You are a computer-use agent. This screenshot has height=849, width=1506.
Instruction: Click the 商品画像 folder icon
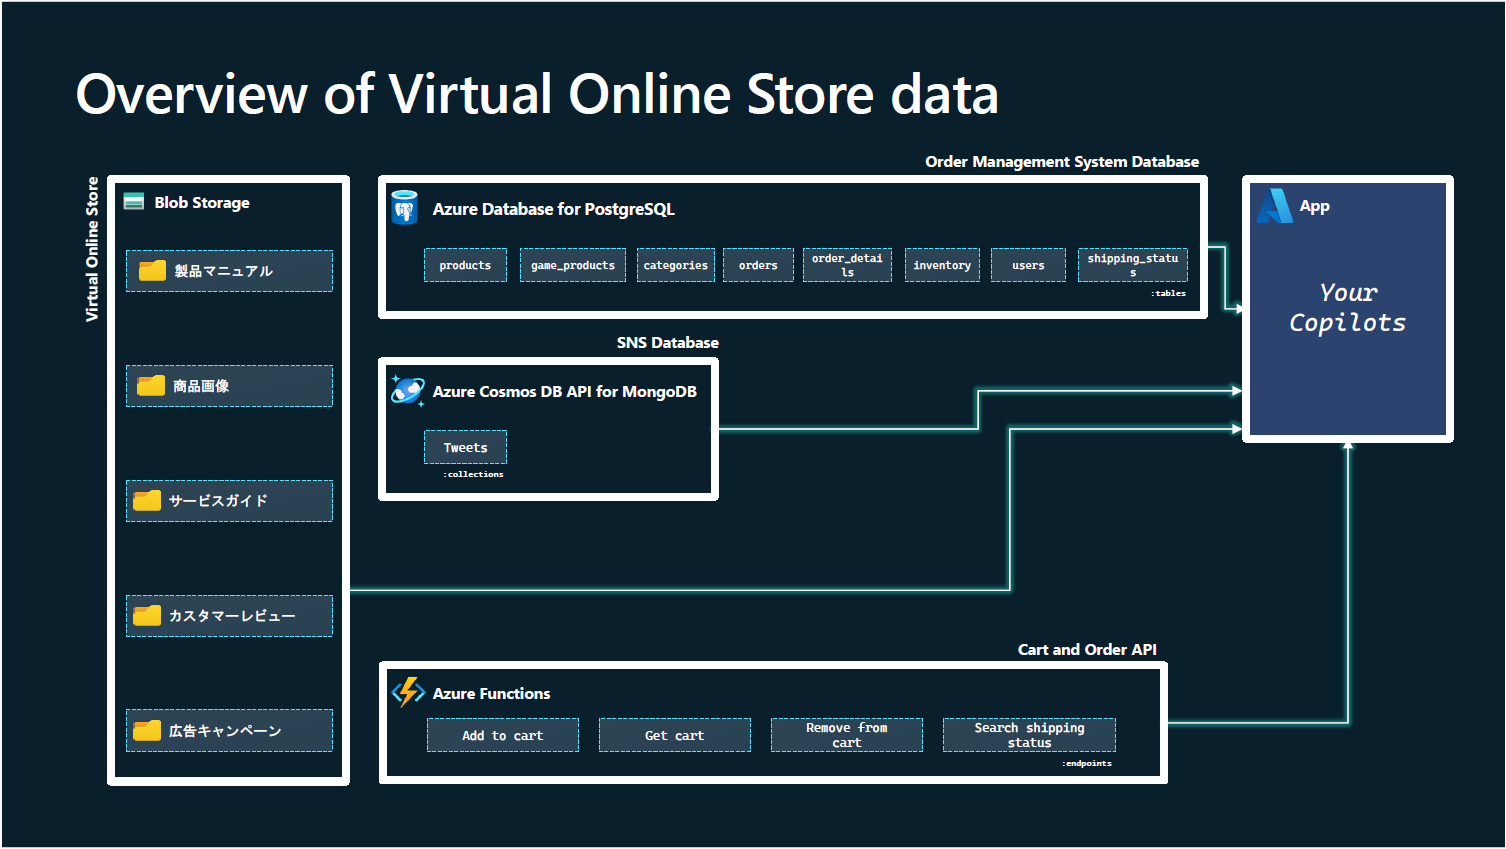pyautogui.click(x=151, y=386)
